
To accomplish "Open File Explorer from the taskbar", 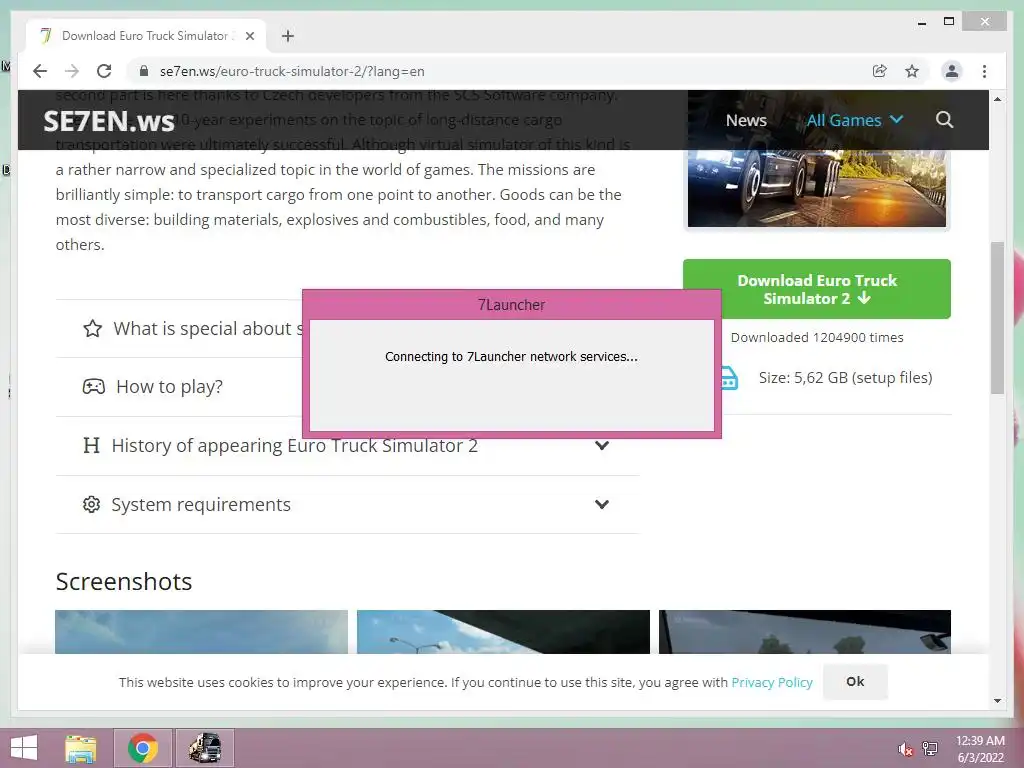I will (x=81, y=748).
